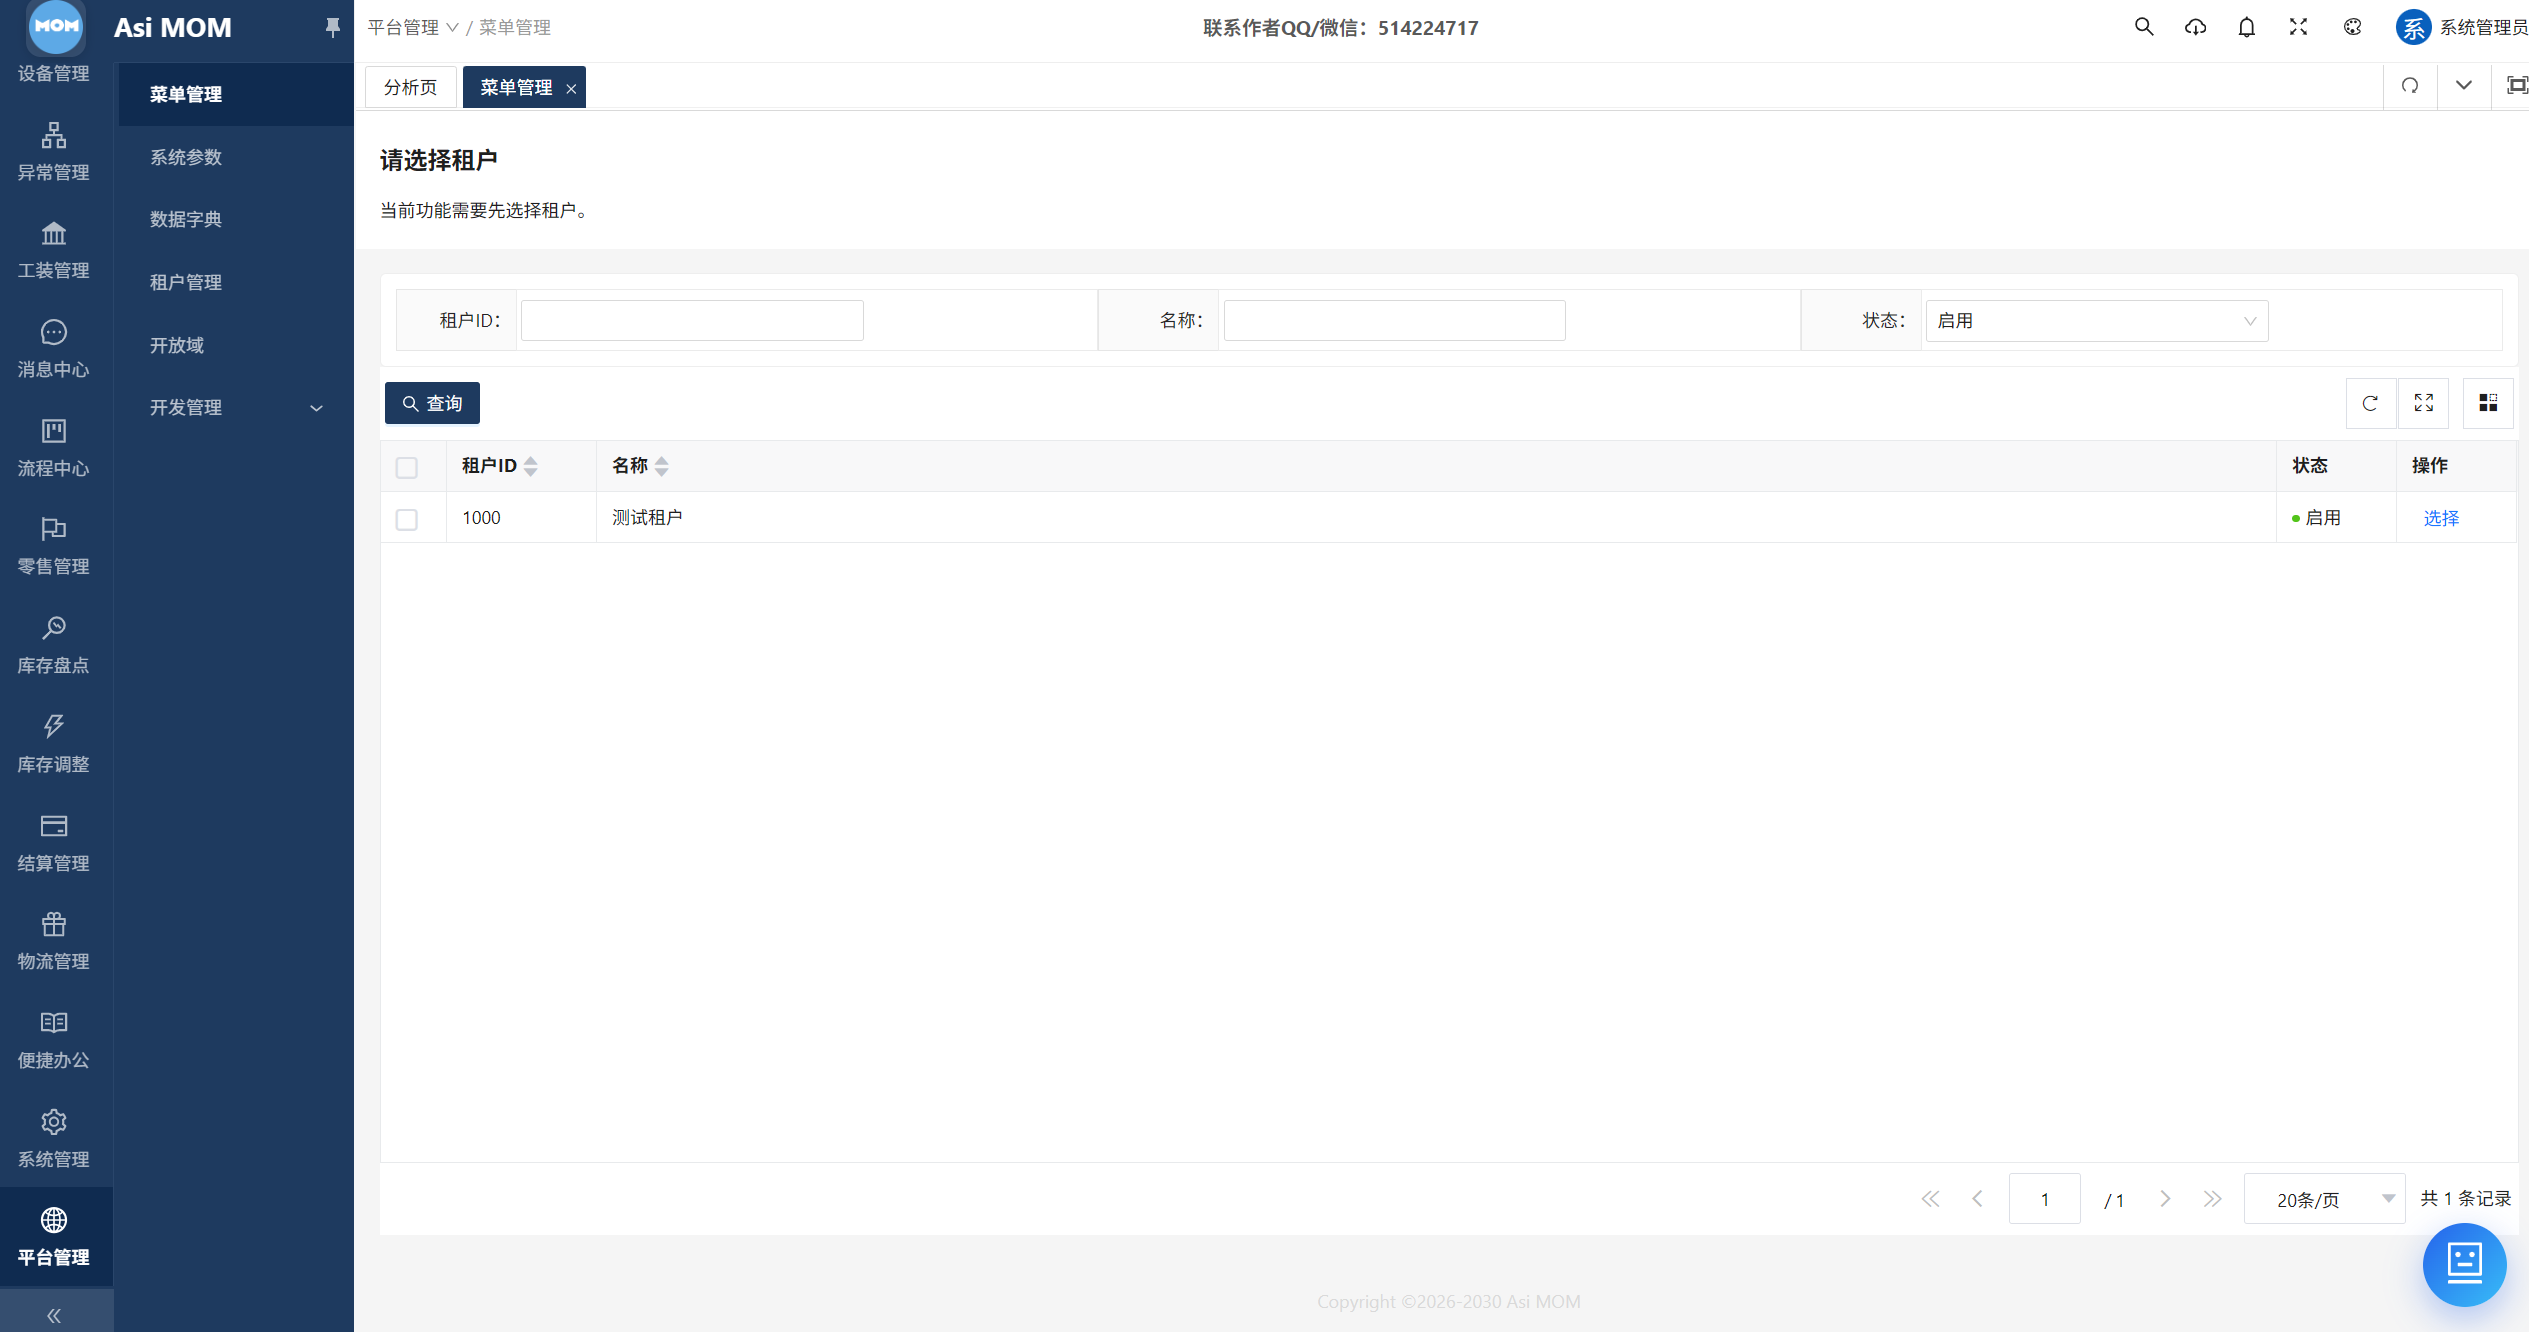Open 菜单管理 in side menu

(236, 94)
